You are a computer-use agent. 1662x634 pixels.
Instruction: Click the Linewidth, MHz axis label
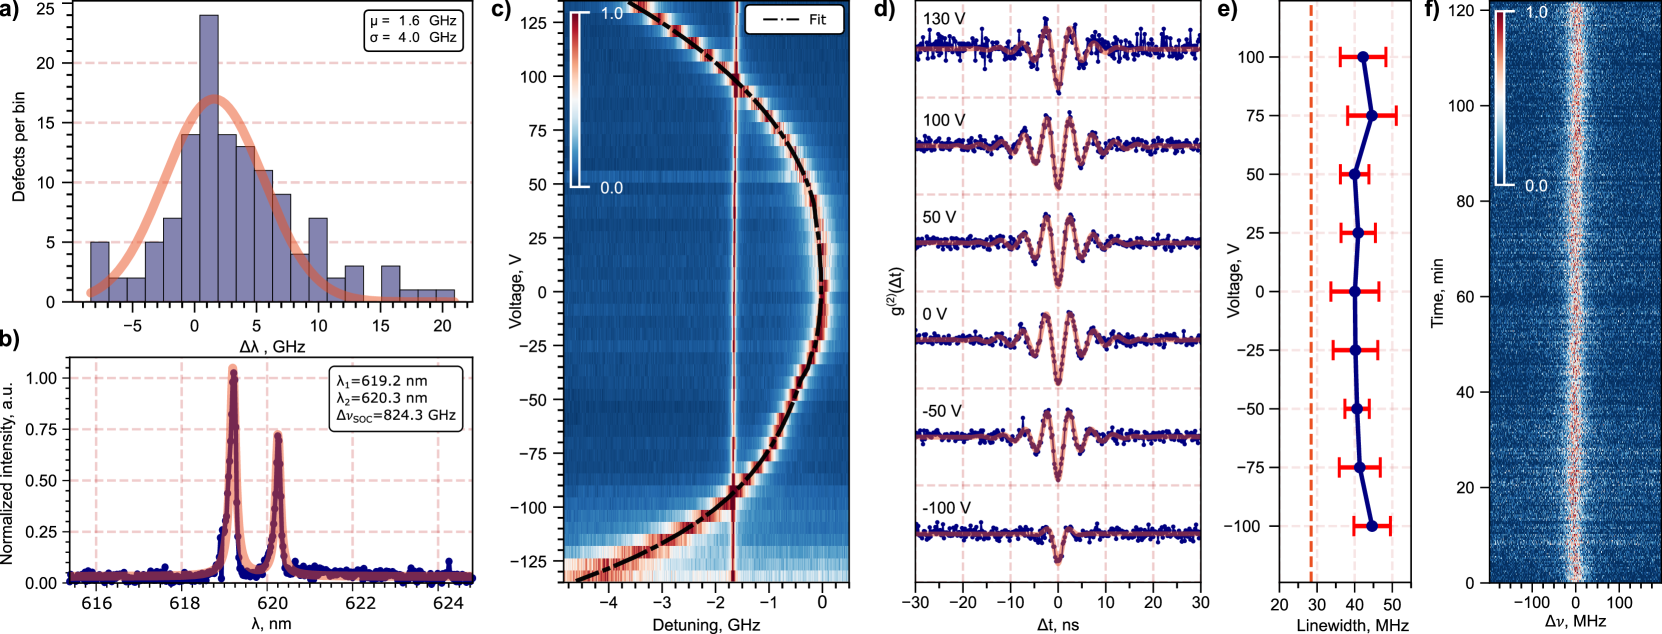click(1352, 625)
